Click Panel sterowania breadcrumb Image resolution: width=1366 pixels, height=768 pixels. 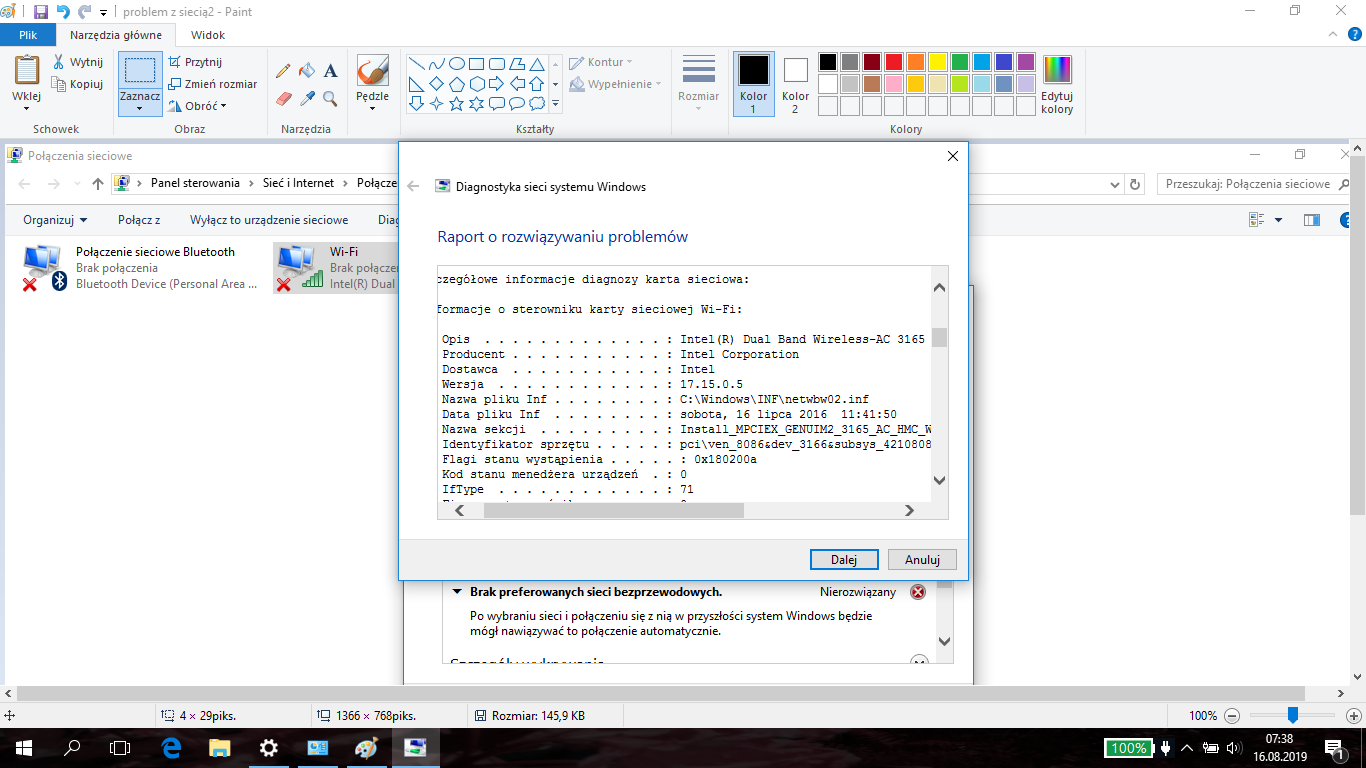coord(195,184)
